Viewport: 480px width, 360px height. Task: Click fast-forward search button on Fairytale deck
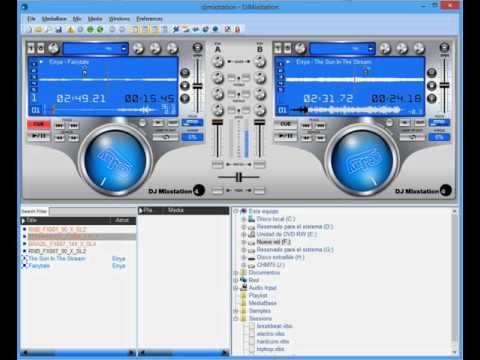point(74,137)
